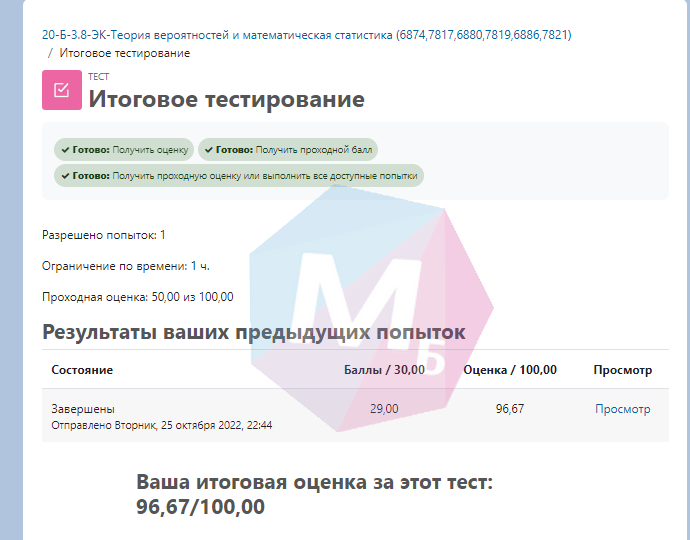Click checkmark icon in 'Получить оценку' badge
The image size is (690, 540).
[x=66, y=150]
